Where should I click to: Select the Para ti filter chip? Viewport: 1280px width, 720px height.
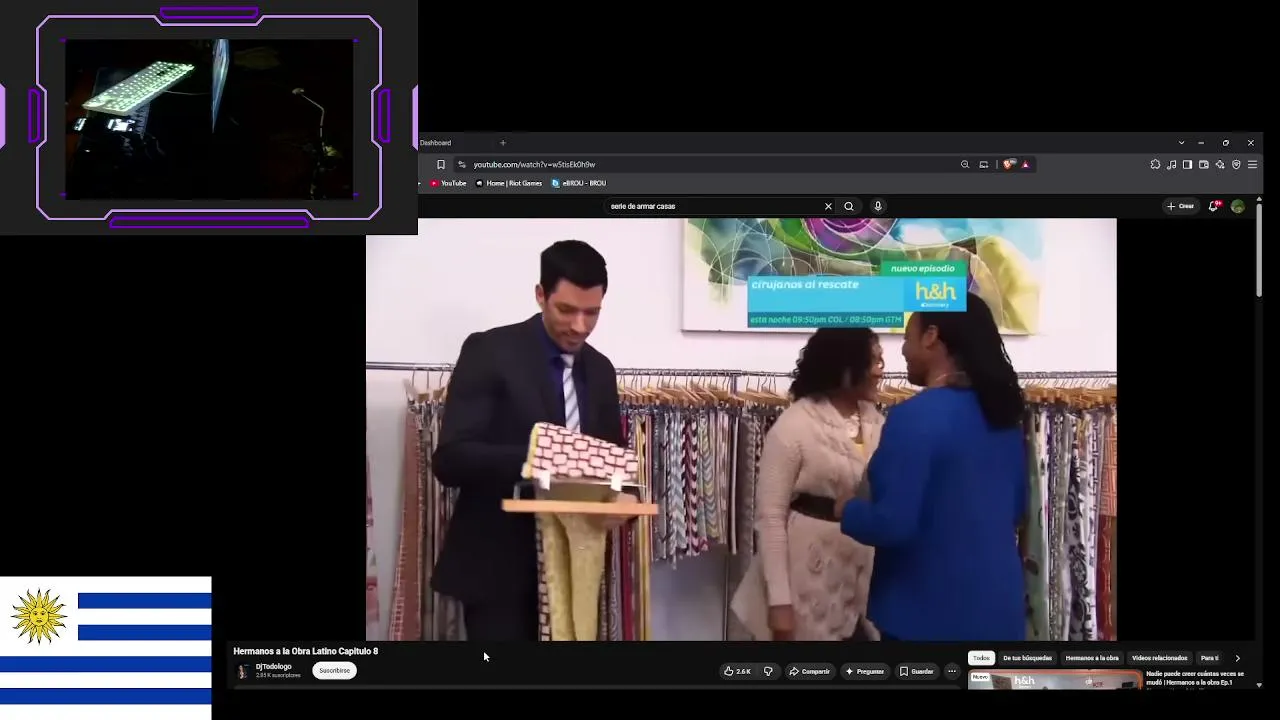coord(1210,658)
